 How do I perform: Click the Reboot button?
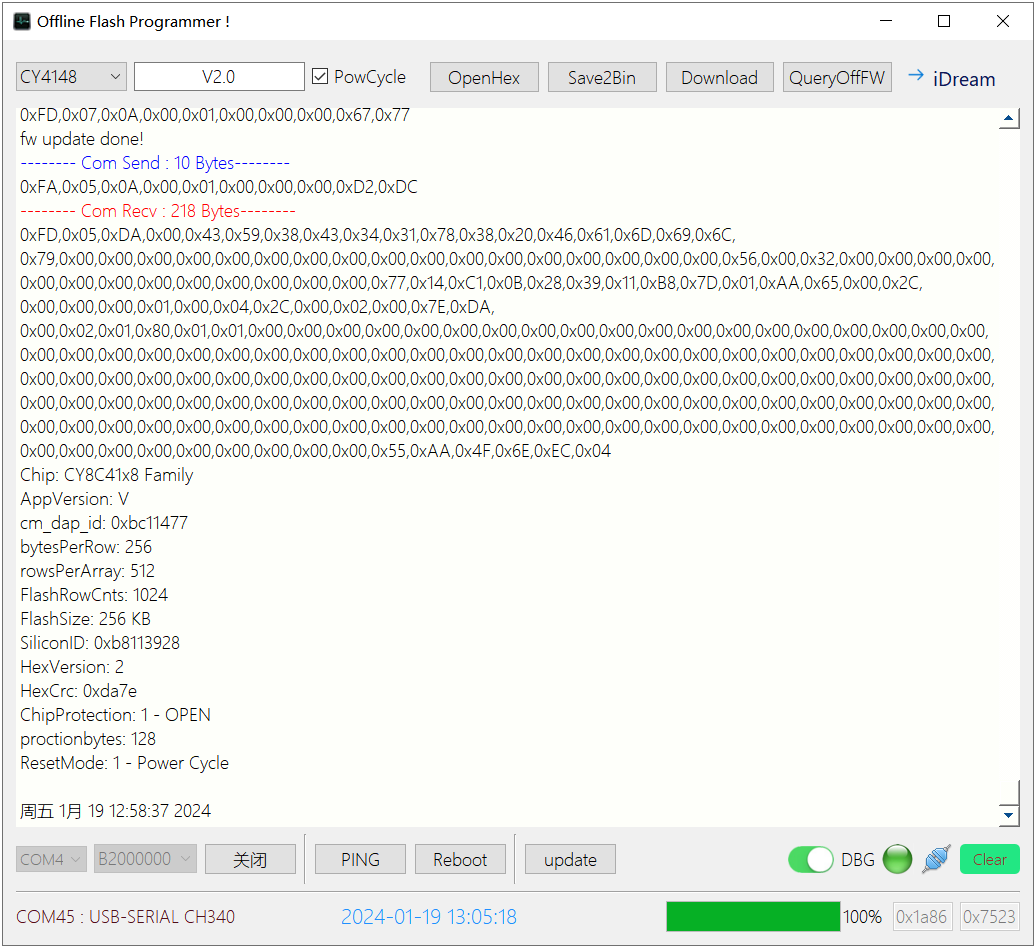tap(460, 859)
